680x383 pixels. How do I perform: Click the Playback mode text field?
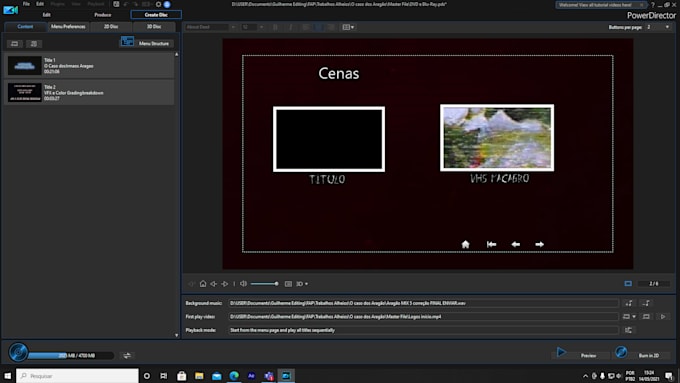point(424,330)
